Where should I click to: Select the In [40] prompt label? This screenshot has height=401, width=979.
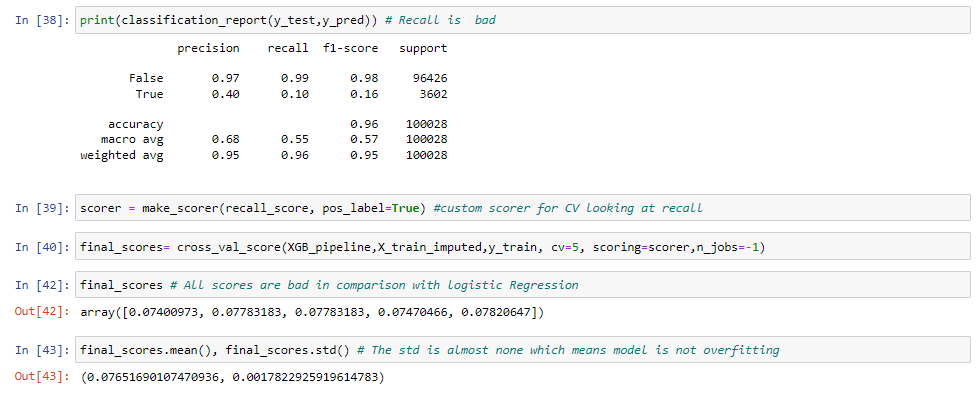42,248
